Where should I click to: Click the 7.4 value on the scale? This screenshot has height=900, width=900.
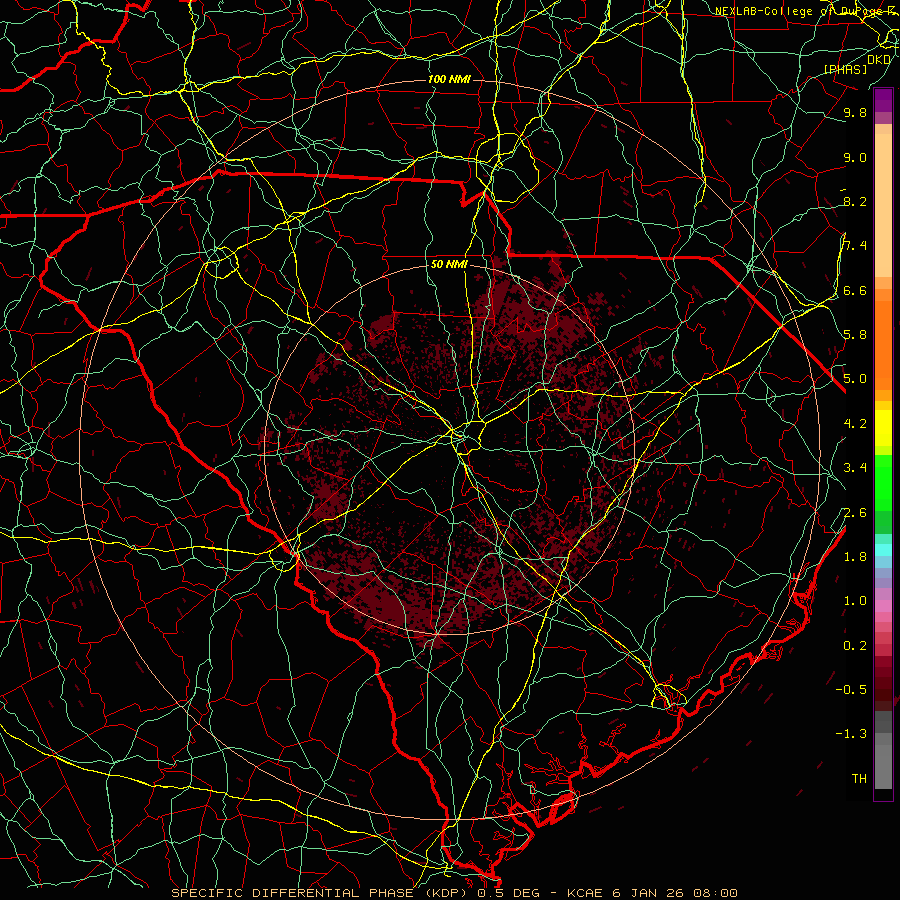pos(855,246)
